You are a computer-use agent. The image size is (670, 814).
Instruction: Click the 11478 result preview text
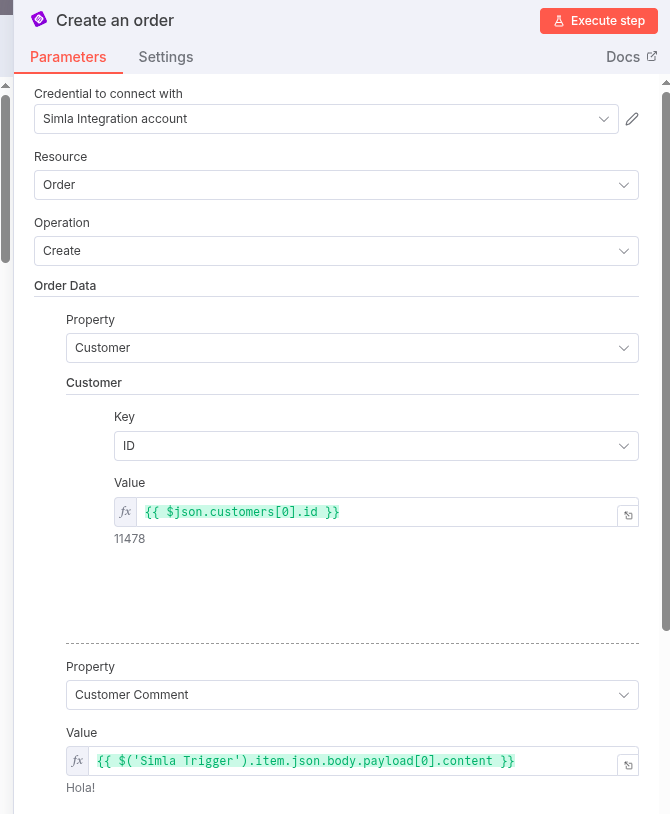click(x=129, y=539)
